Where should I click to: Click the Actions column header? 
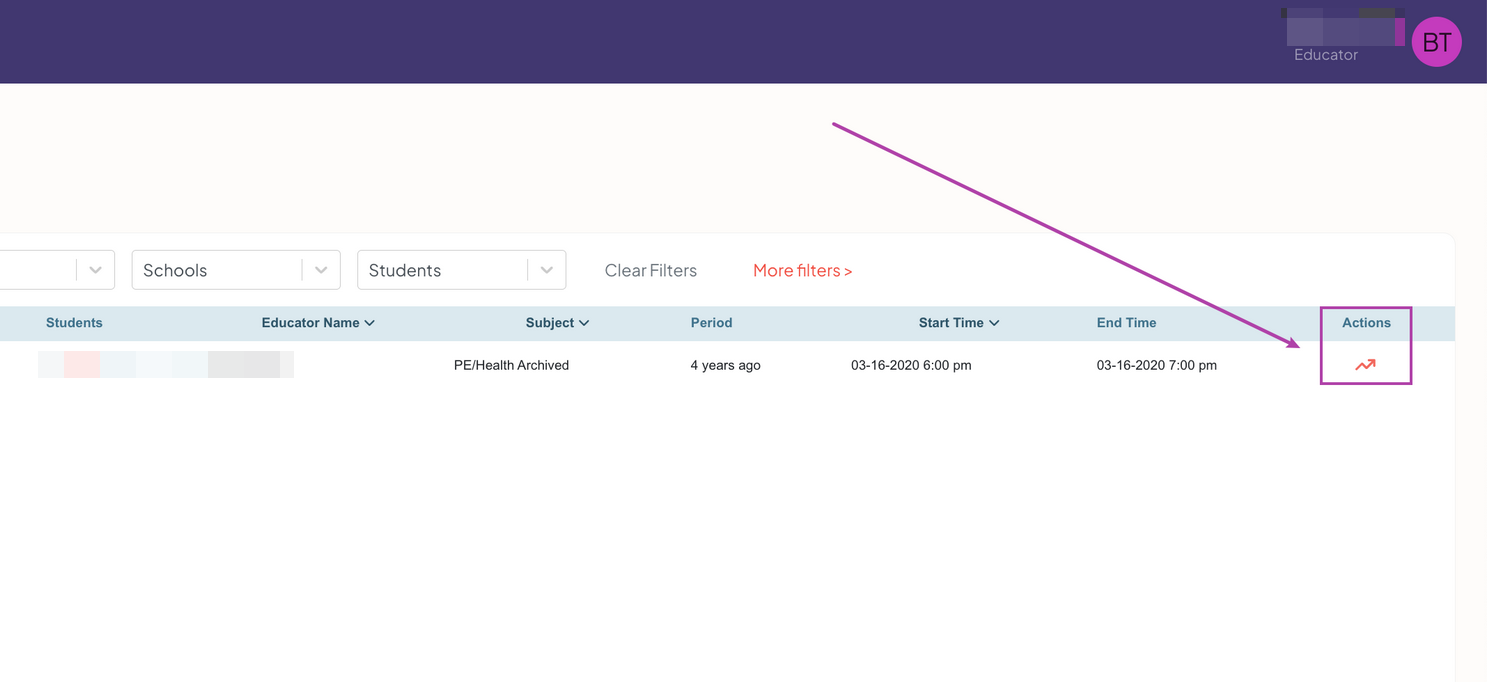[x=1366, y=323]
